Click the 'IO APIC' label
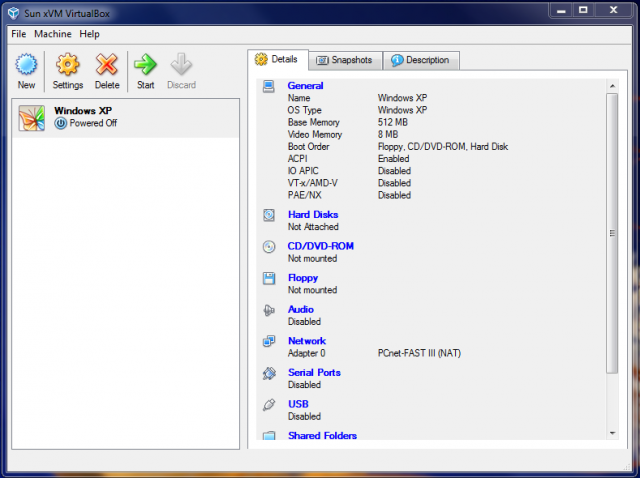The height and width of the screenshot is (478, 640). coord(303,171)
